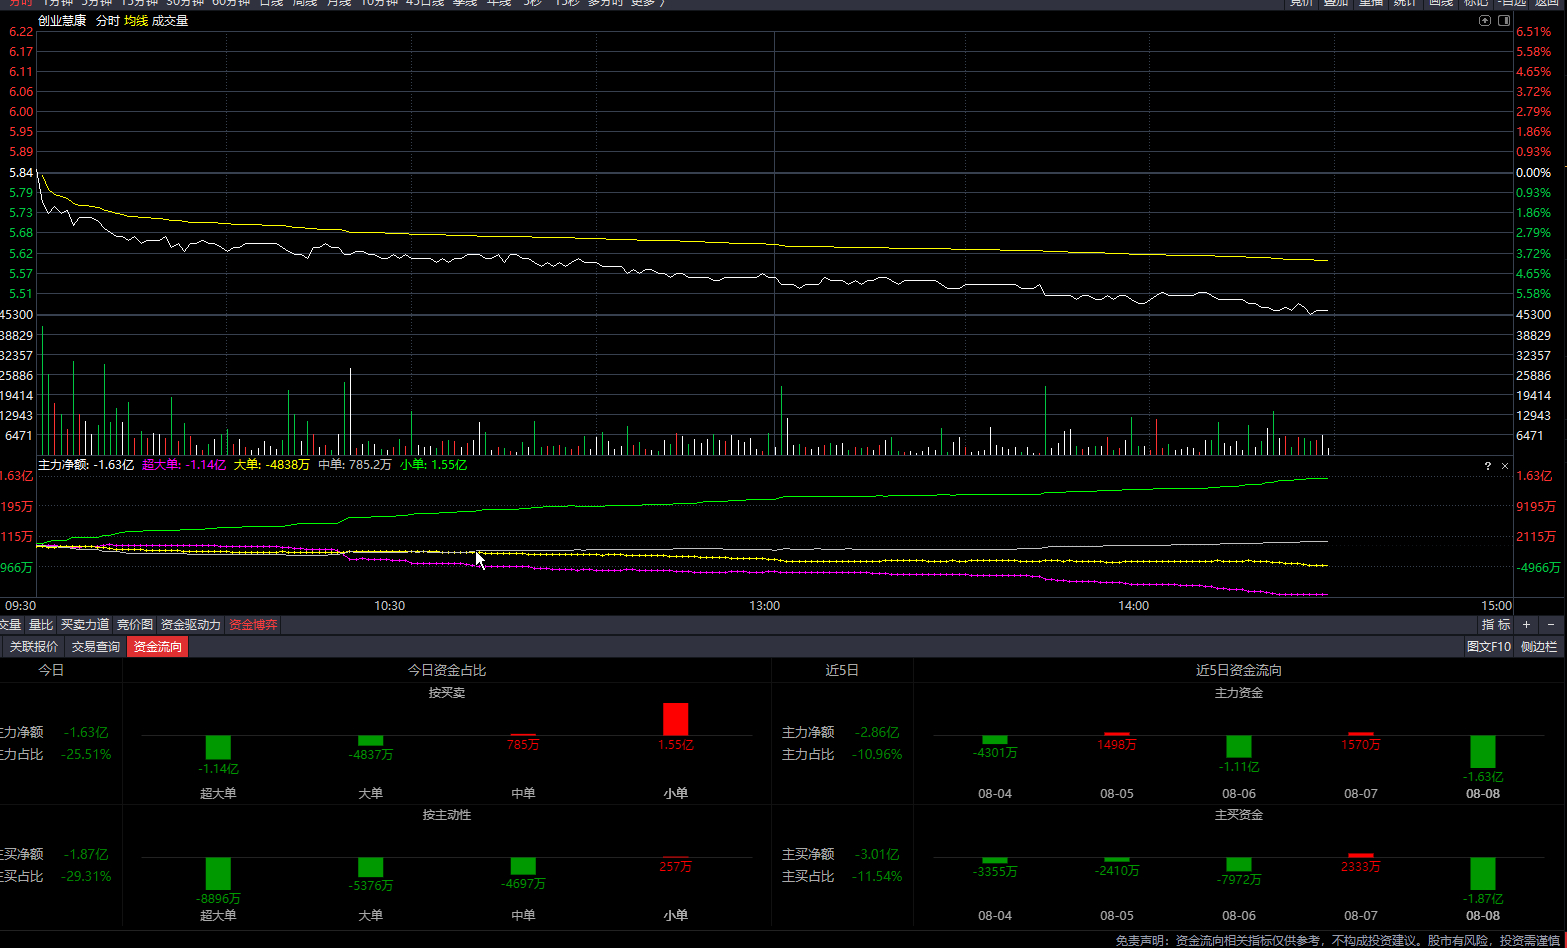
Task: Click the -4697万 中单 value under 按主动性
Action: tap(523, 884)
